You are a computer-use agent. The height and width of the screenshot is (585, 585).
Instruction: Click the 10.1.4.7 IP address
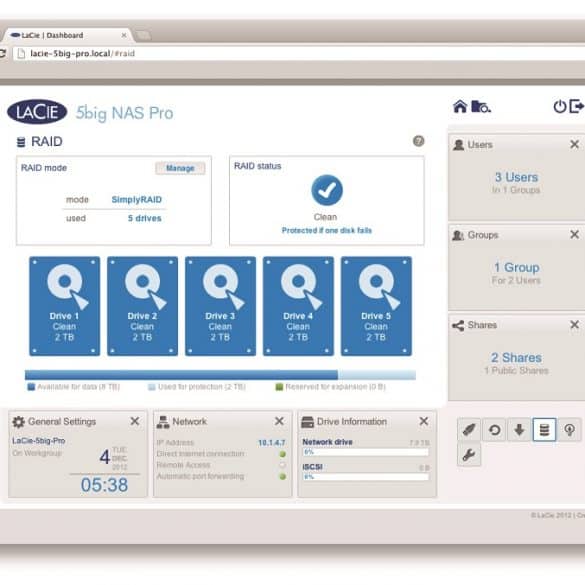pos(272,443)
